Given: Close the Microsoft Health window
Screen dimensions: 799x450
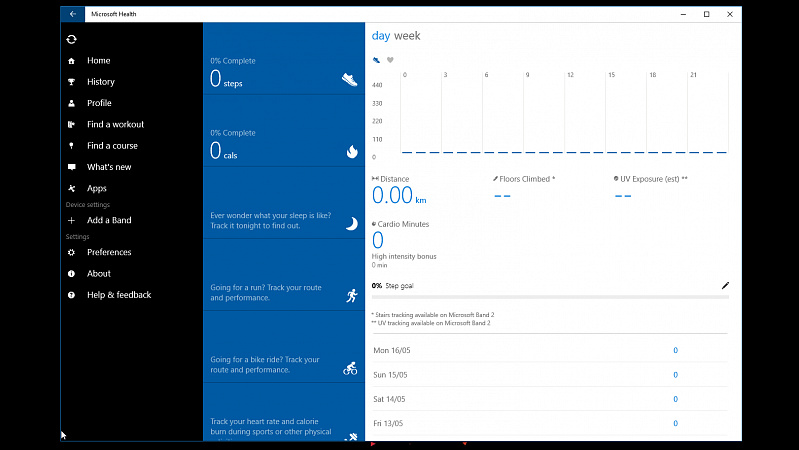Looking at the screenshot, I should pos(730,14).
